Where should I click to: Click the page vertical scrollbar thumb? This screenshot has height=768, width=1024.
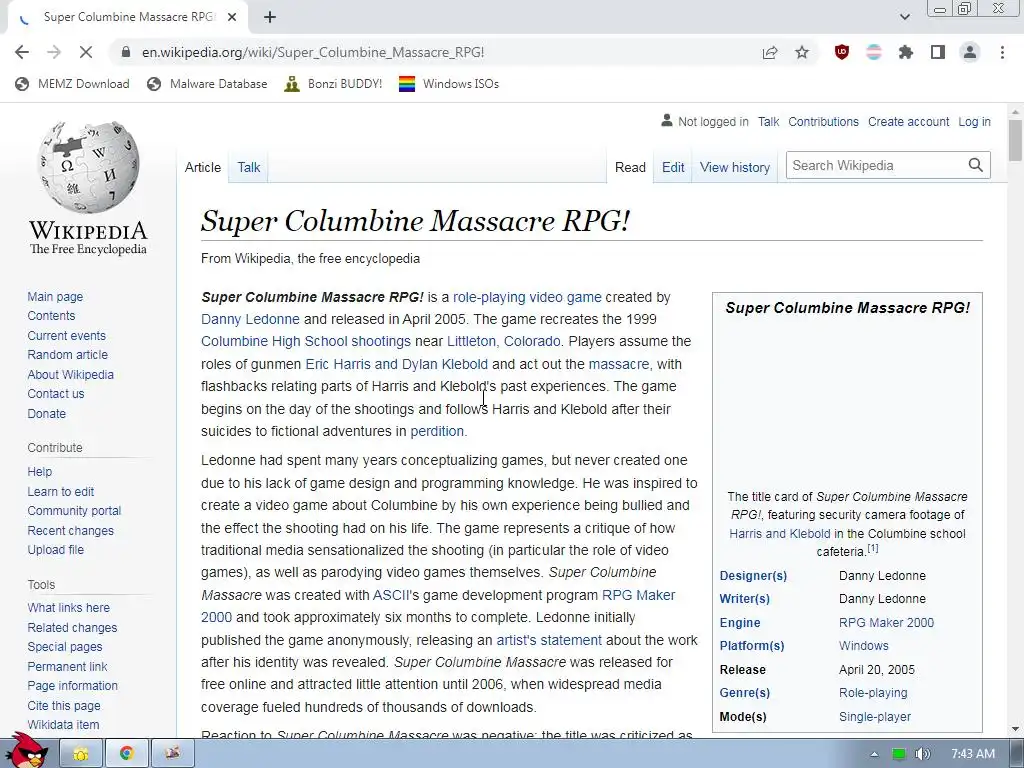pos(1015,140)
